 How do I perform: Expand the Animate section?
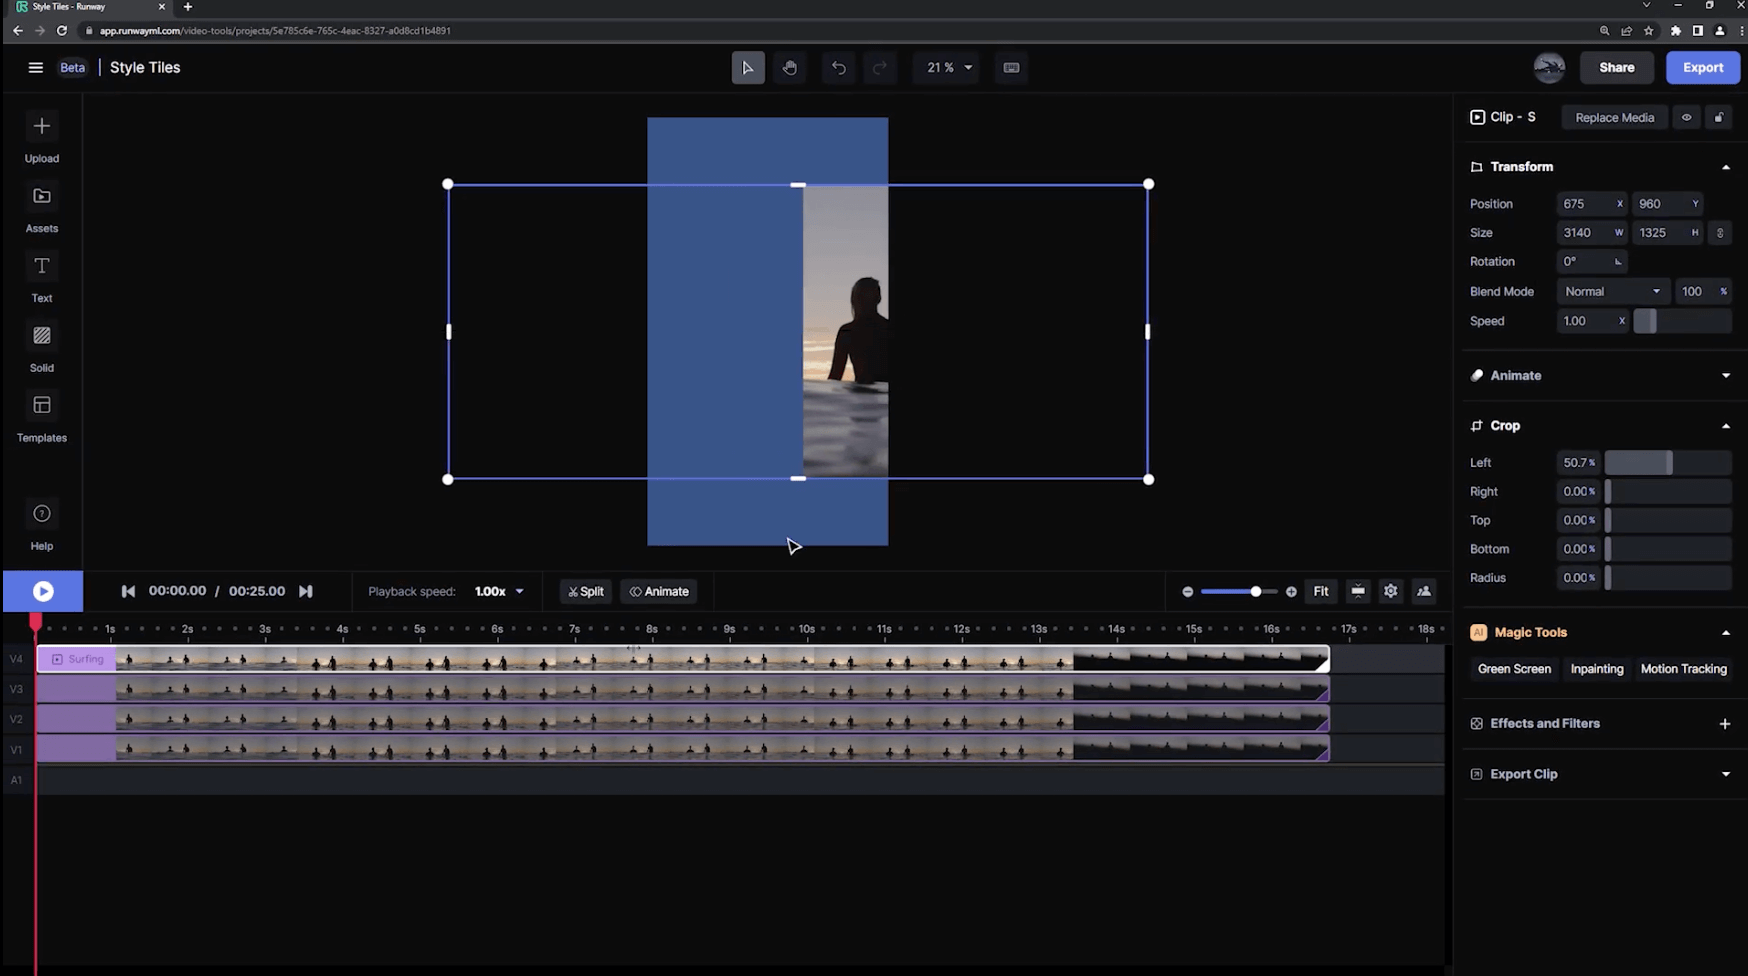pyautogui.click(x=1600, y=376)
